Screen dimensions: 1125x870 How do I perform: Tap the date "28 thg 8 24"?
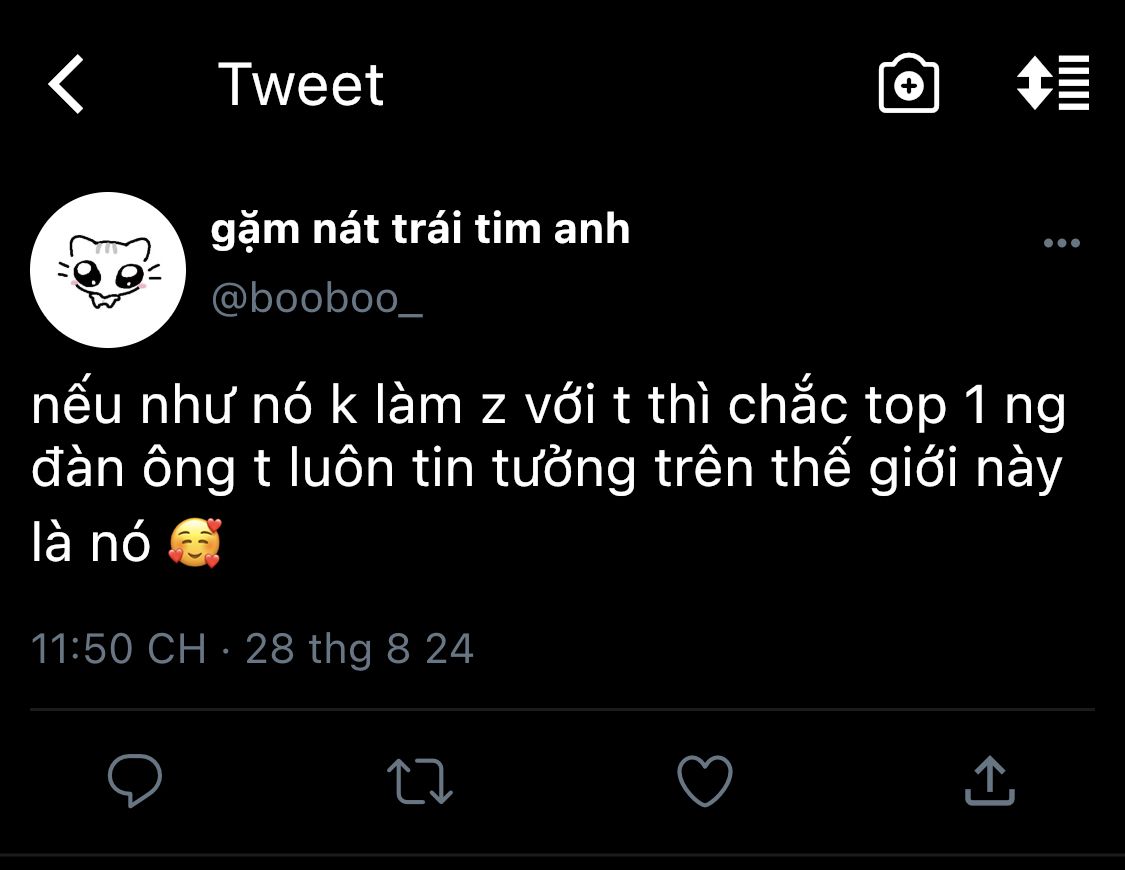click(359, 649)
